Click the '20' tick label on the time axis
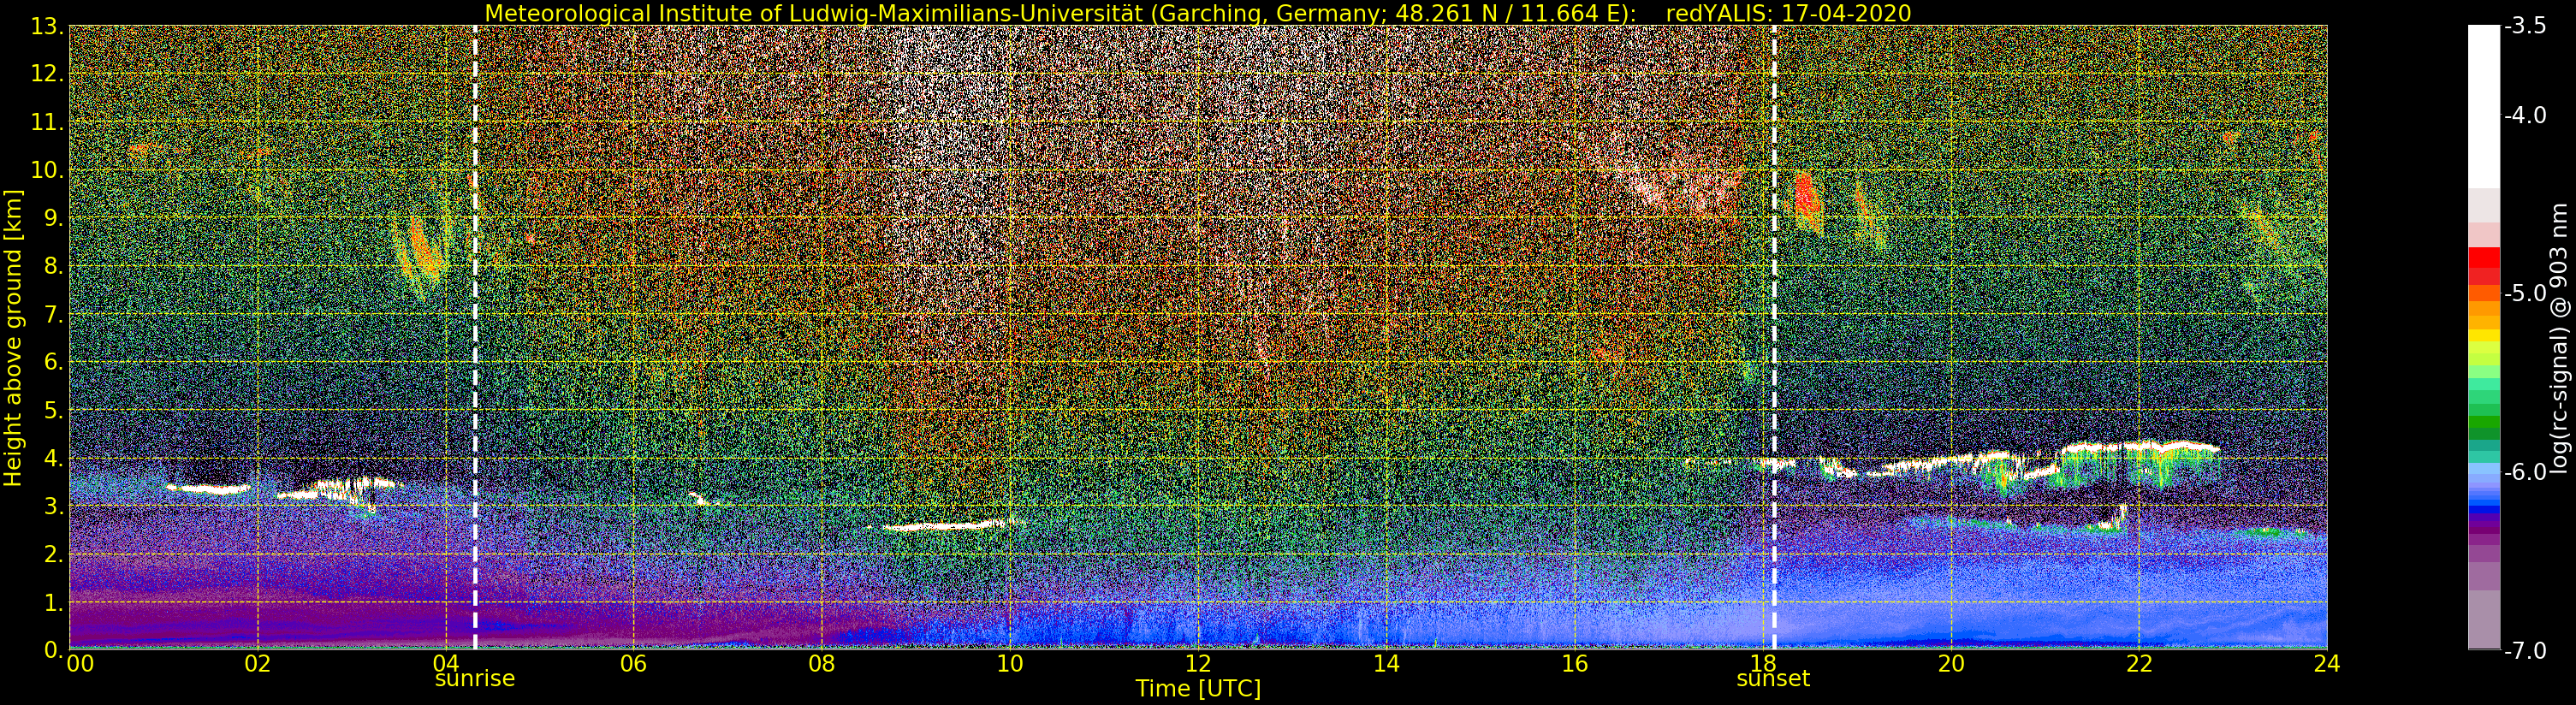 pyautogui.click(x=1951, y=663)
